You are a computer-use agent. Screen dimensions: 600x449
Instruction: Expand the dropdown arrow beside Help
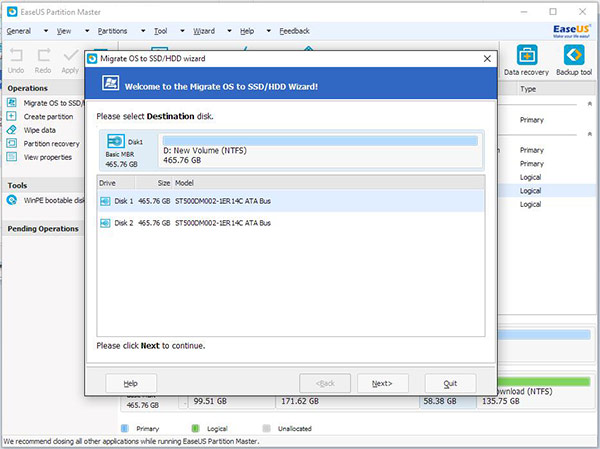coord(268,31)
